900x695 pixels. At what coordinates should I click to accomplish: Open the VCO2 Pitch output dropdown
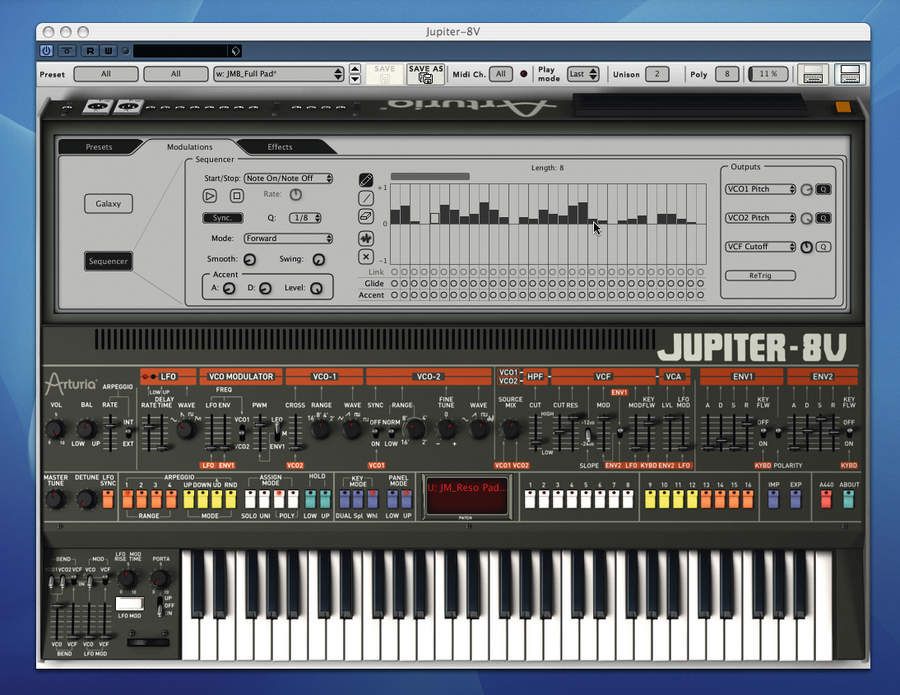[761, 218]
